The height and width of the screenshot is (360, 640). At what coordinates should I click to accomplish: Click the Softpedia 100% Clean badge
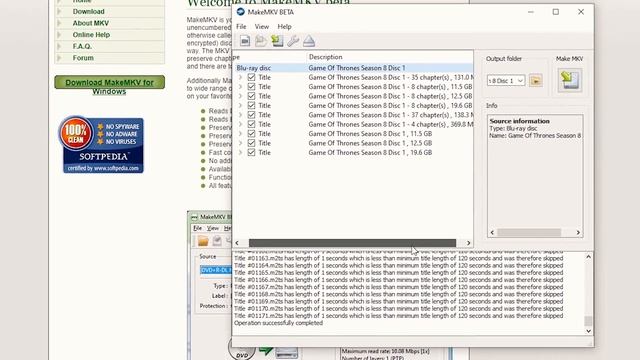pos(101,144)
